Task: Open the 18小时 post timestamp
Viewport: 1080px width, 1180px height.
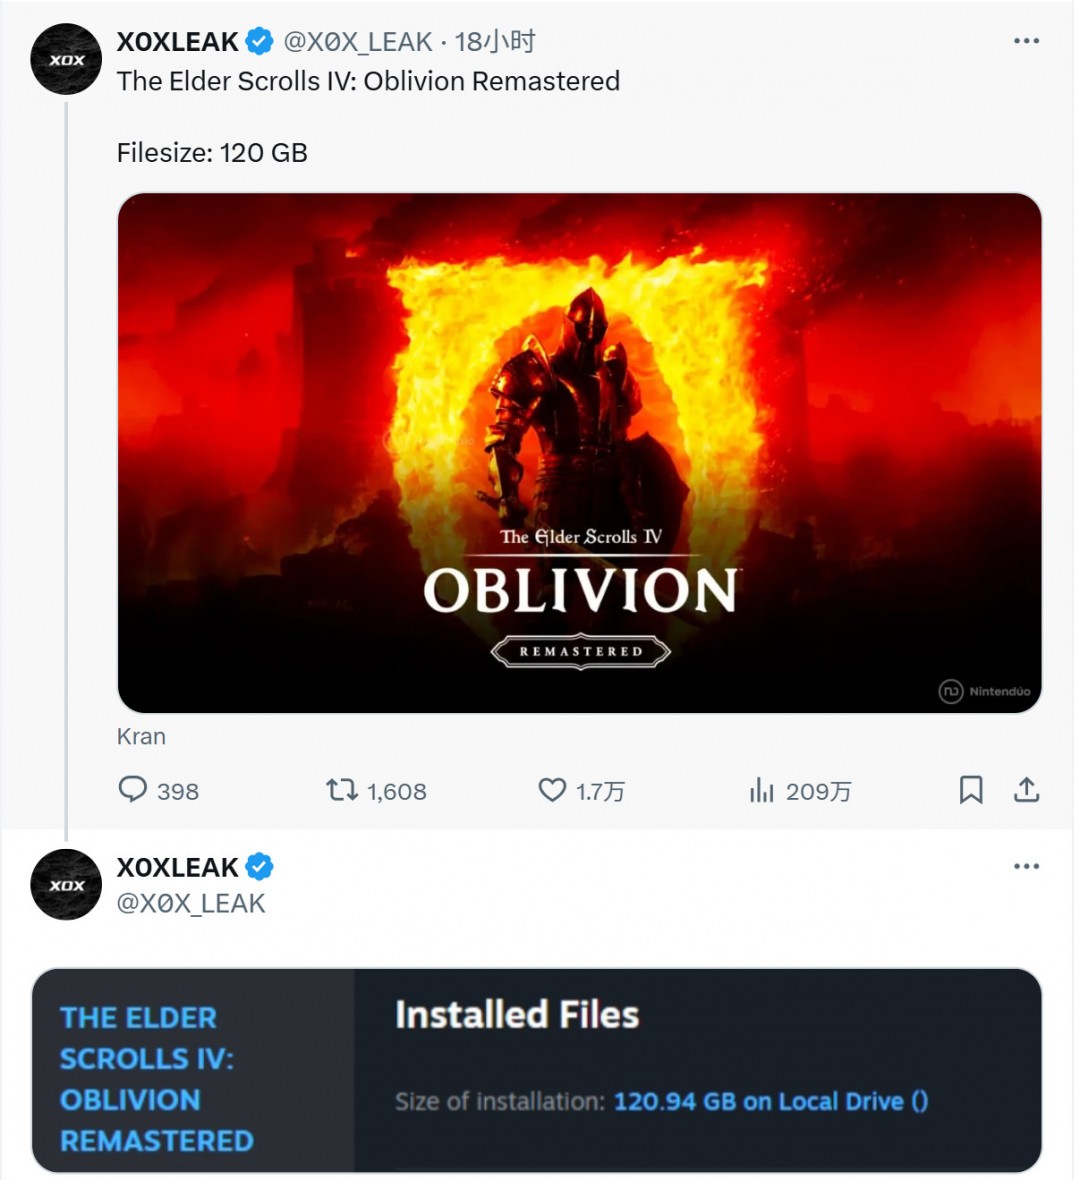Action: [495, 41]
